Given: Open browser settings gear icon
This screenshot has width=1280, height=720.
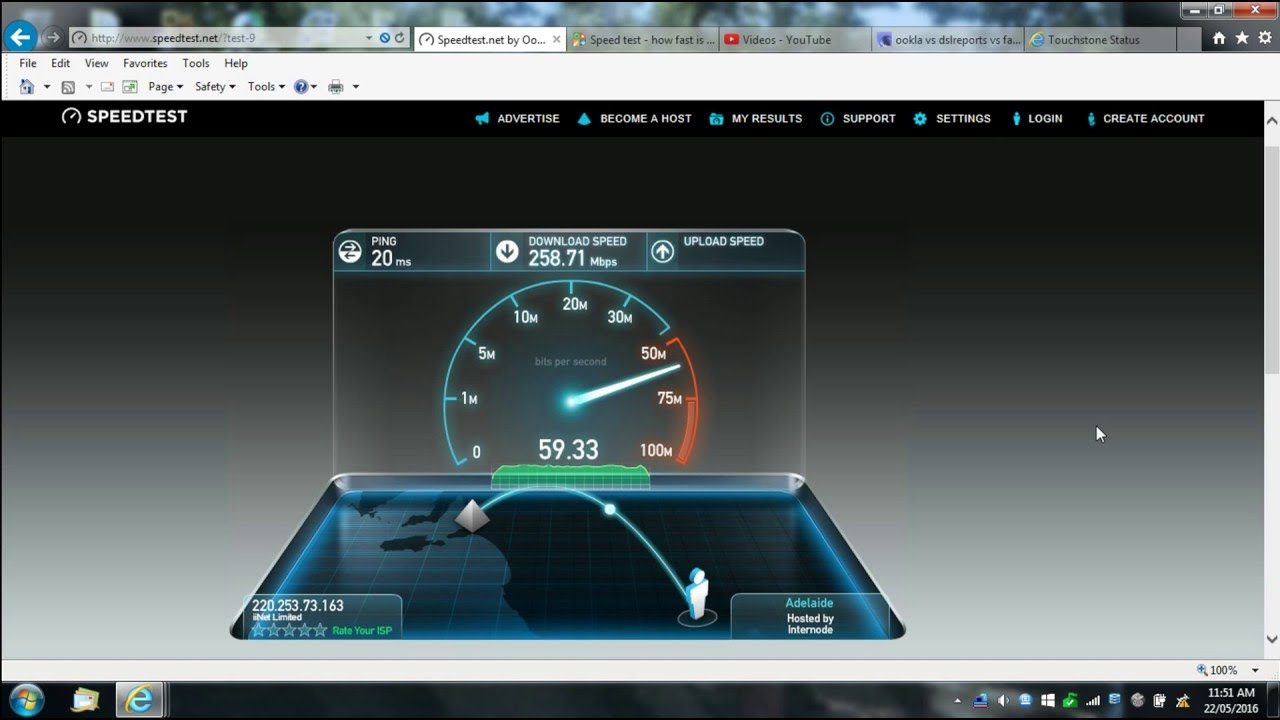Looking at the screenshot, I should click(x=1265, y=38).
